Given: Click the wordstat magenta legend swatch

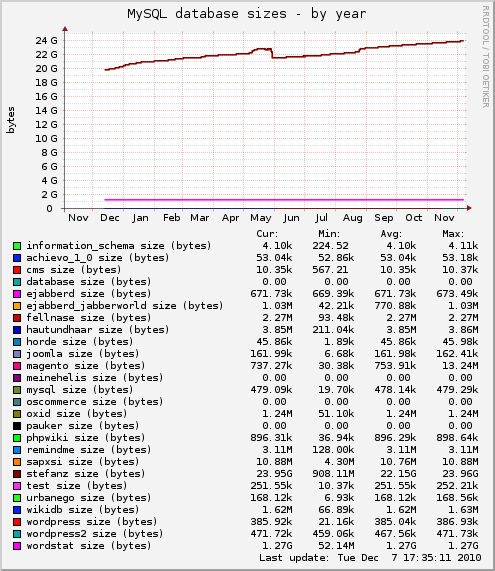Looking at the screenshot, I should click(17, 546).
